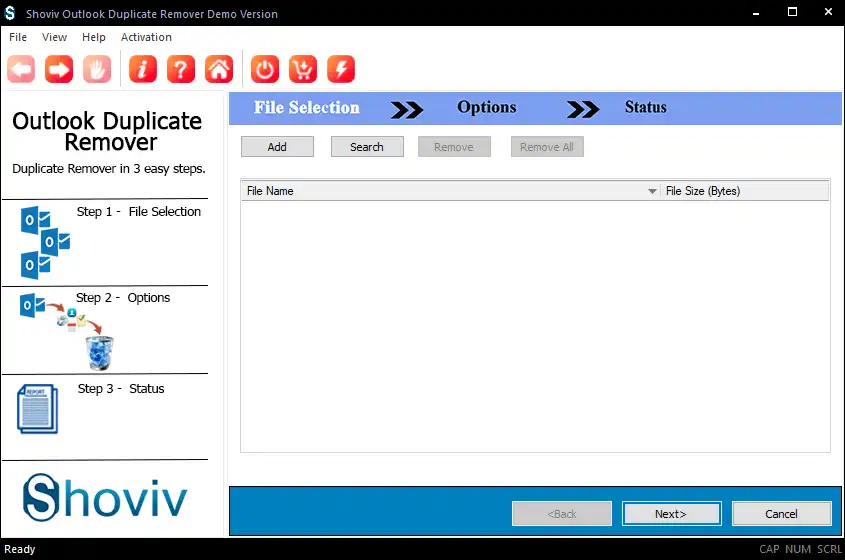
Task: Maximize the Shoviv window
Action: click(x=792, y=12)
